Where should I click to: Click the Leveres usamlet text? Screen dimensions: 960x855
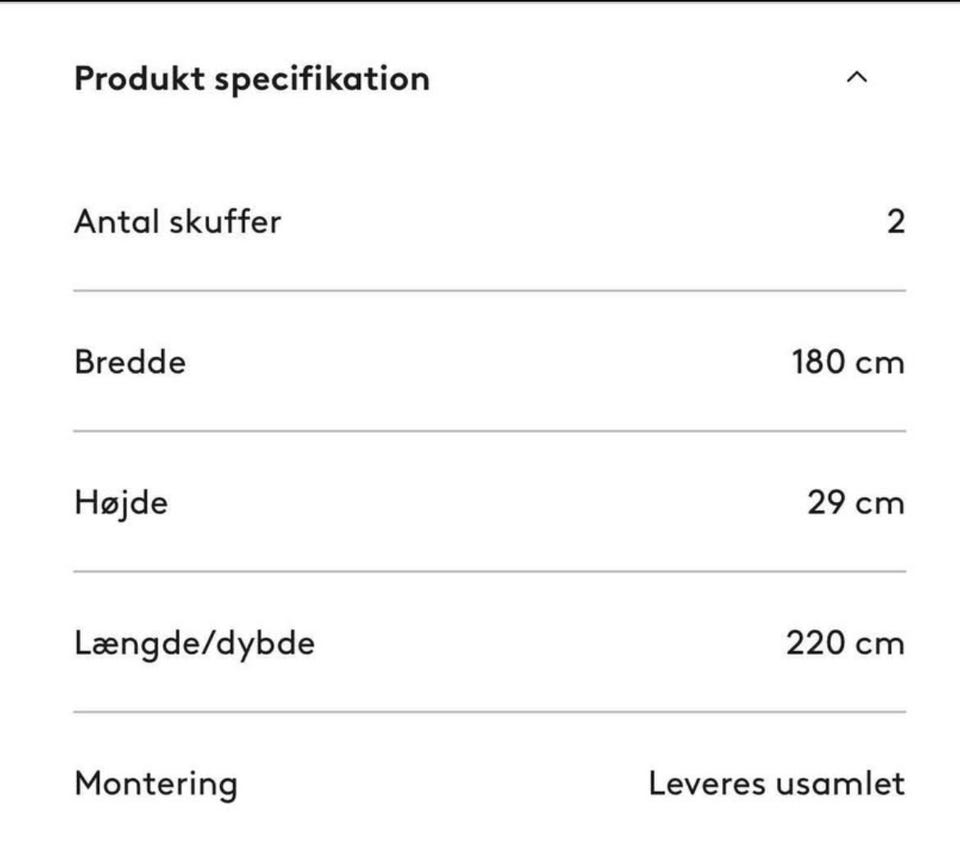click(x=776, y=784)
